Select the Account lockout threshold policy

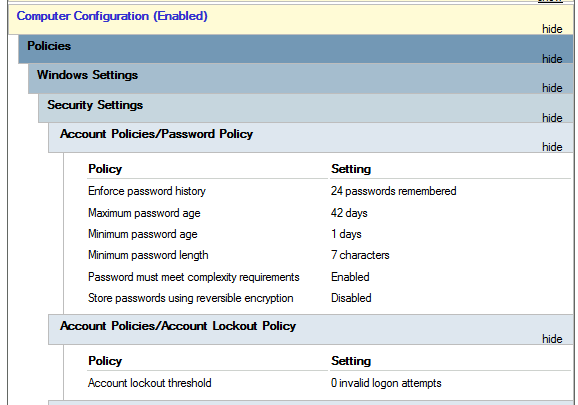click(x=150, y=383)
